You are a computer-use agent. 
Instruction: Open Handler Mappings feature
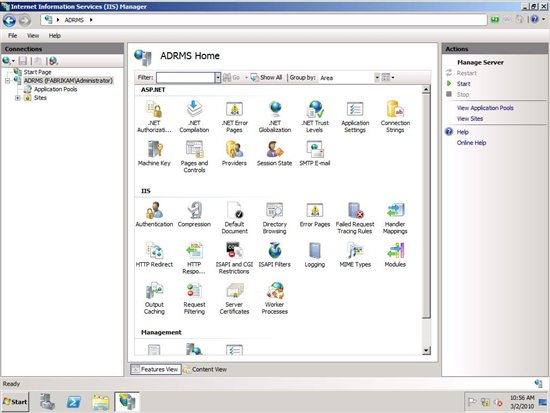[x=395, y=218]
